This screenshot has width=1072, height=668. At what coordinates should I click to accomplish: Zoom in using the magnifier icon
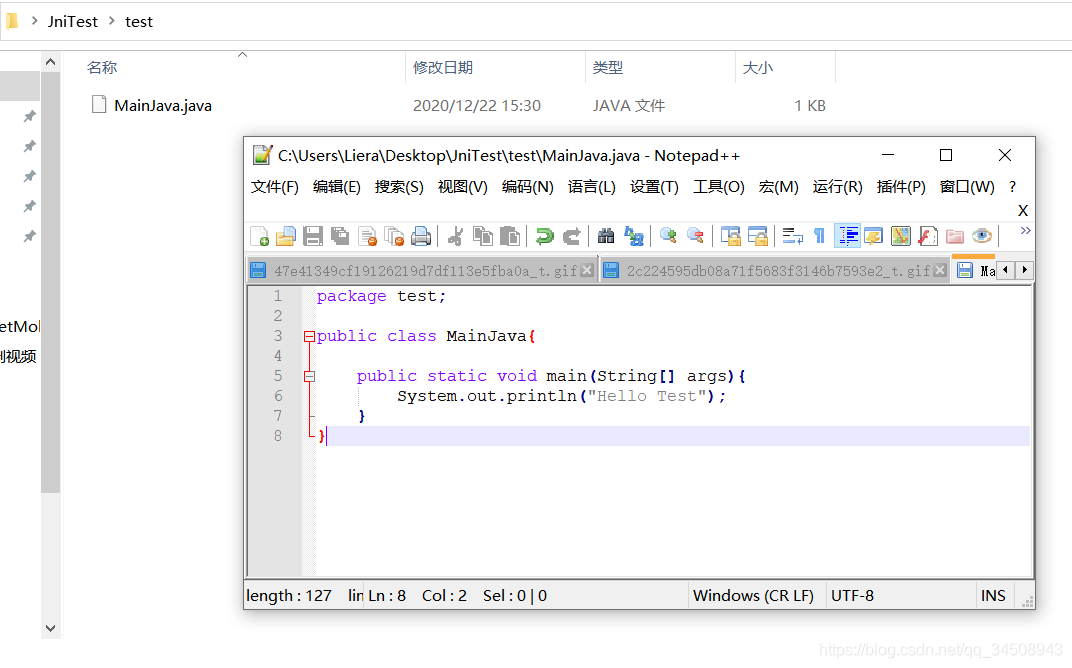click(x=667, y=235)
